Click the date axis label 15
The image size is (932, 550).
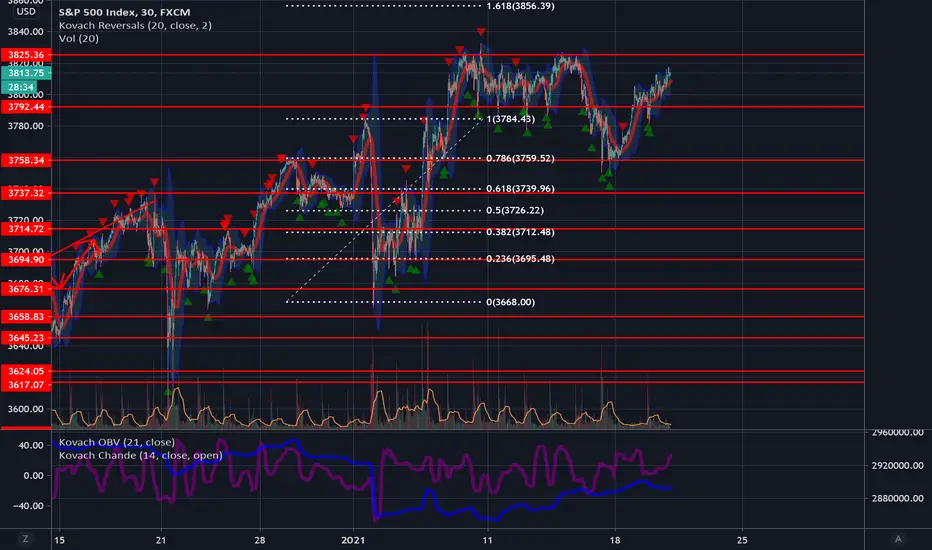click(x=59, y=540)
